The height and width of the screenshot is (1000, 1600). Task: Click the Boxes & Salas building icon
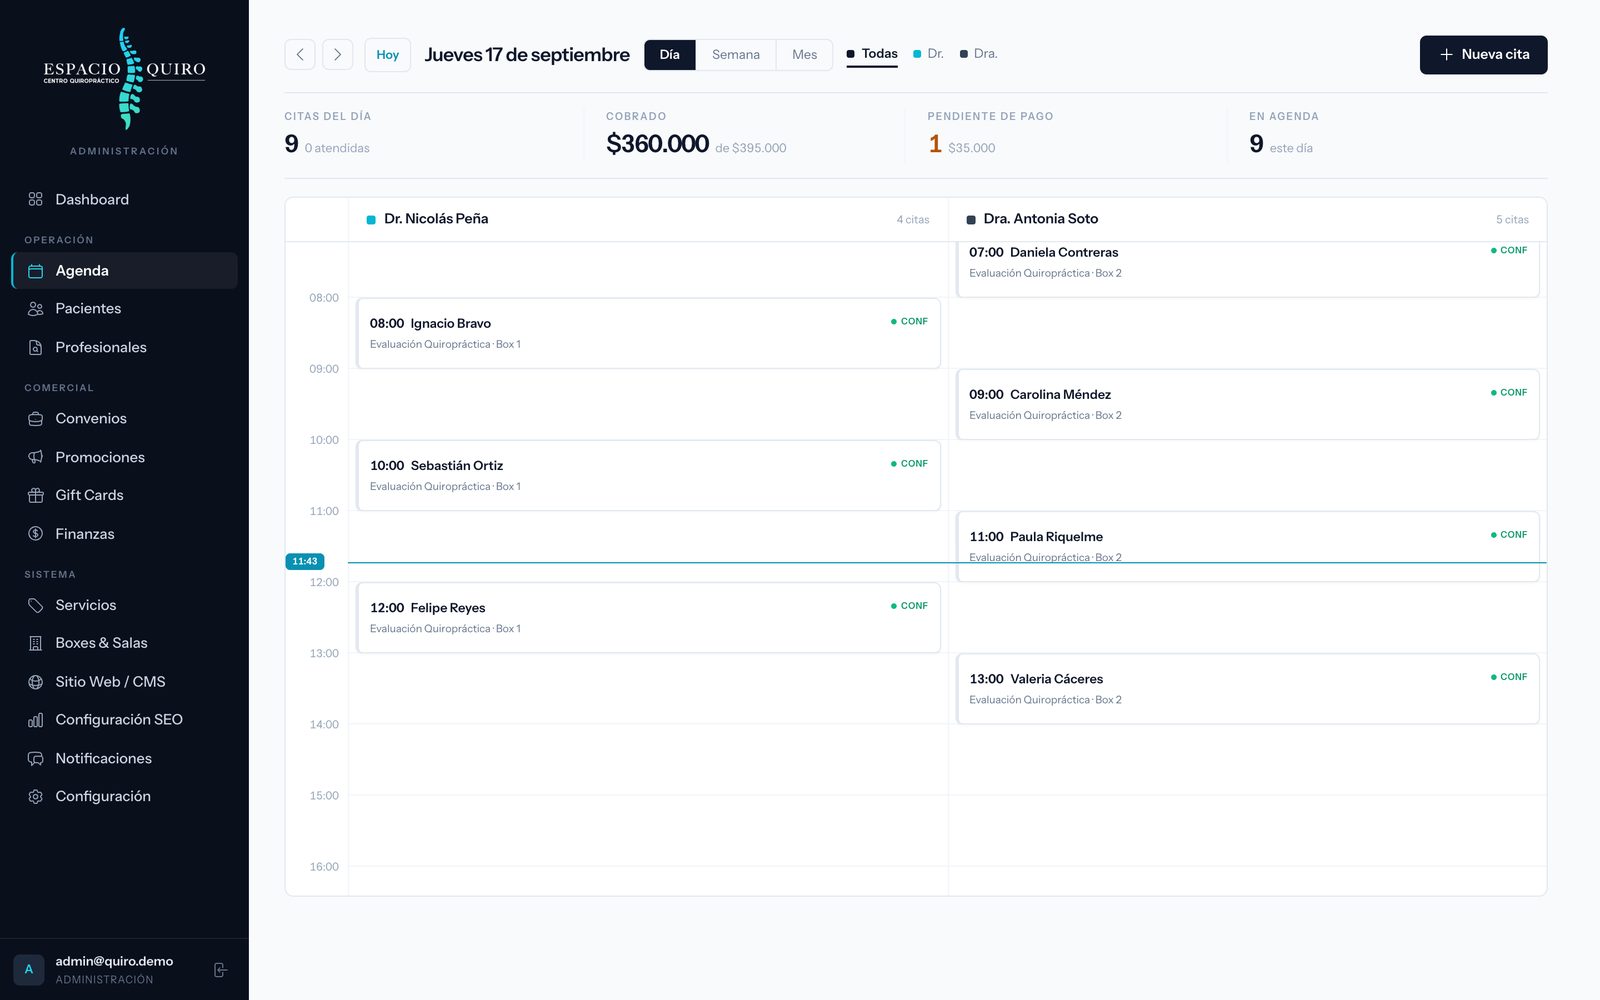click(x=36, y=643)
